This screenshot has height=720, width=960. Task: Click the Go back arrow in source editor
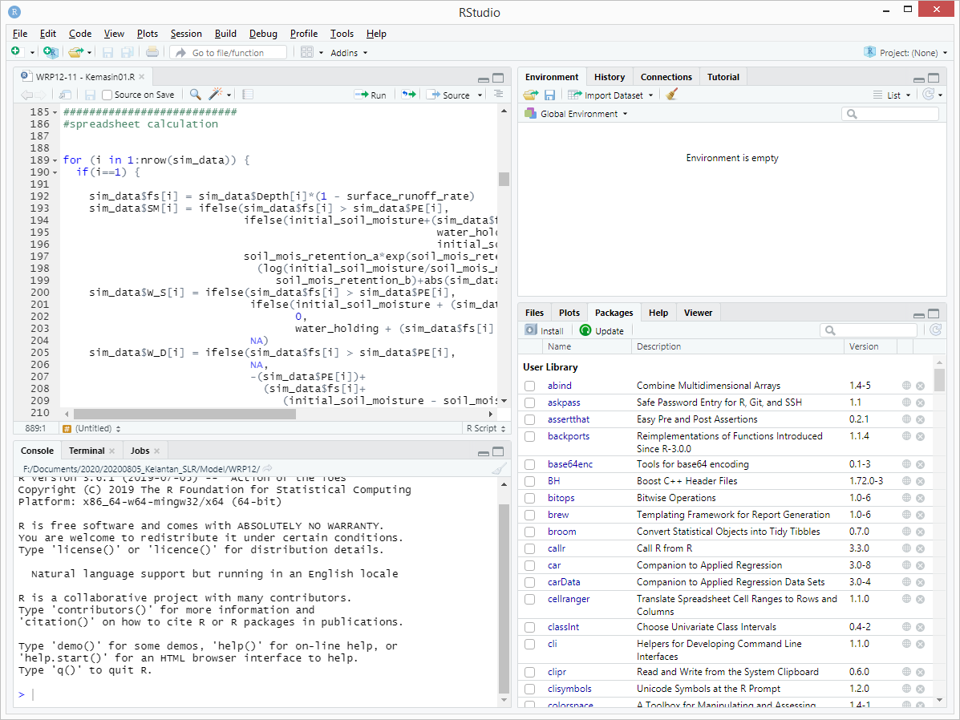(26, 94)
